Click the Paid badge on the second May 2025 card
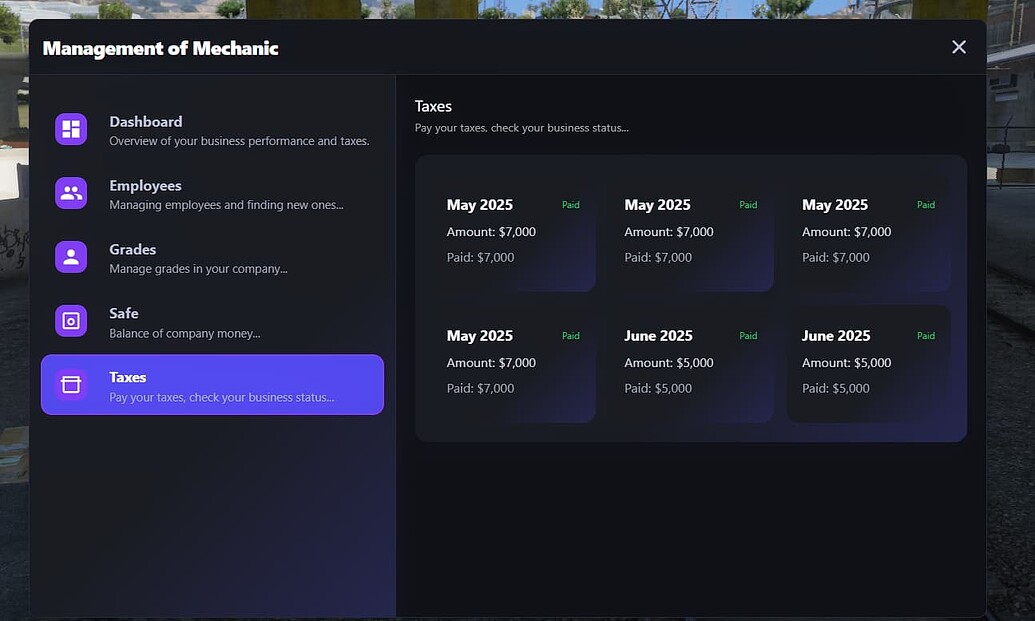The image size is (1035, 621). pos(748,204)
